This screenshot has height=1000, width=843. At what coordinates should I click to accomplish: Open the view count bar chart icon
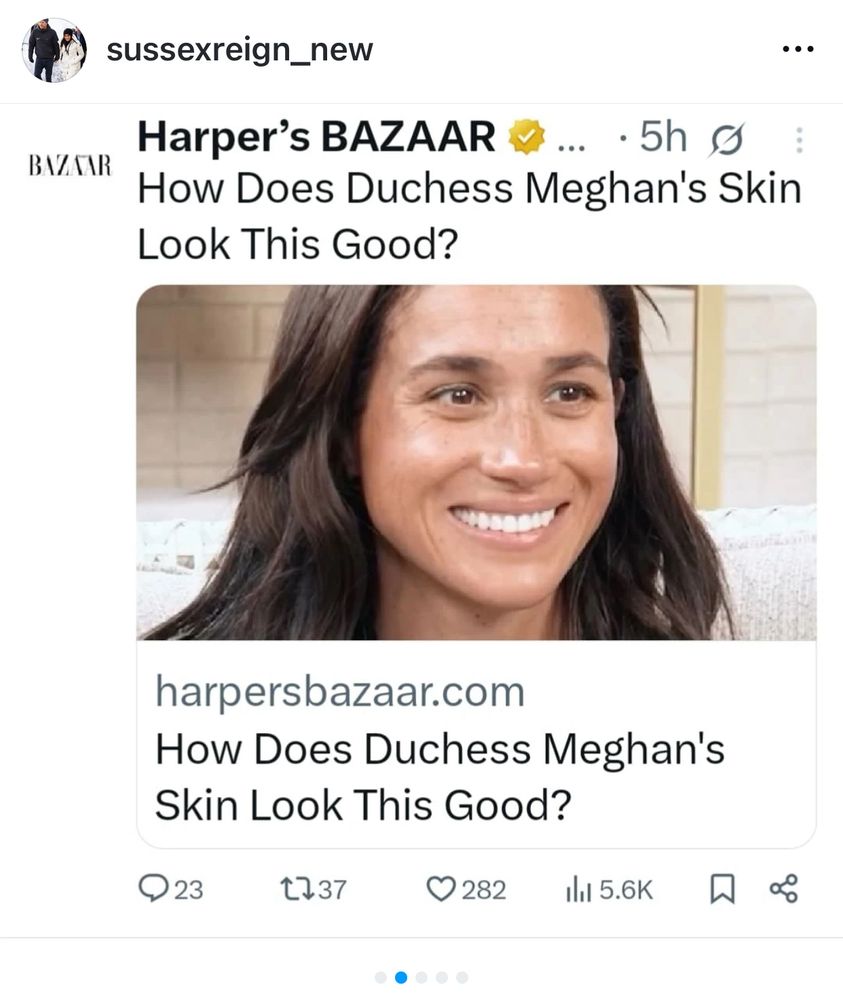(x=580, y=888)
